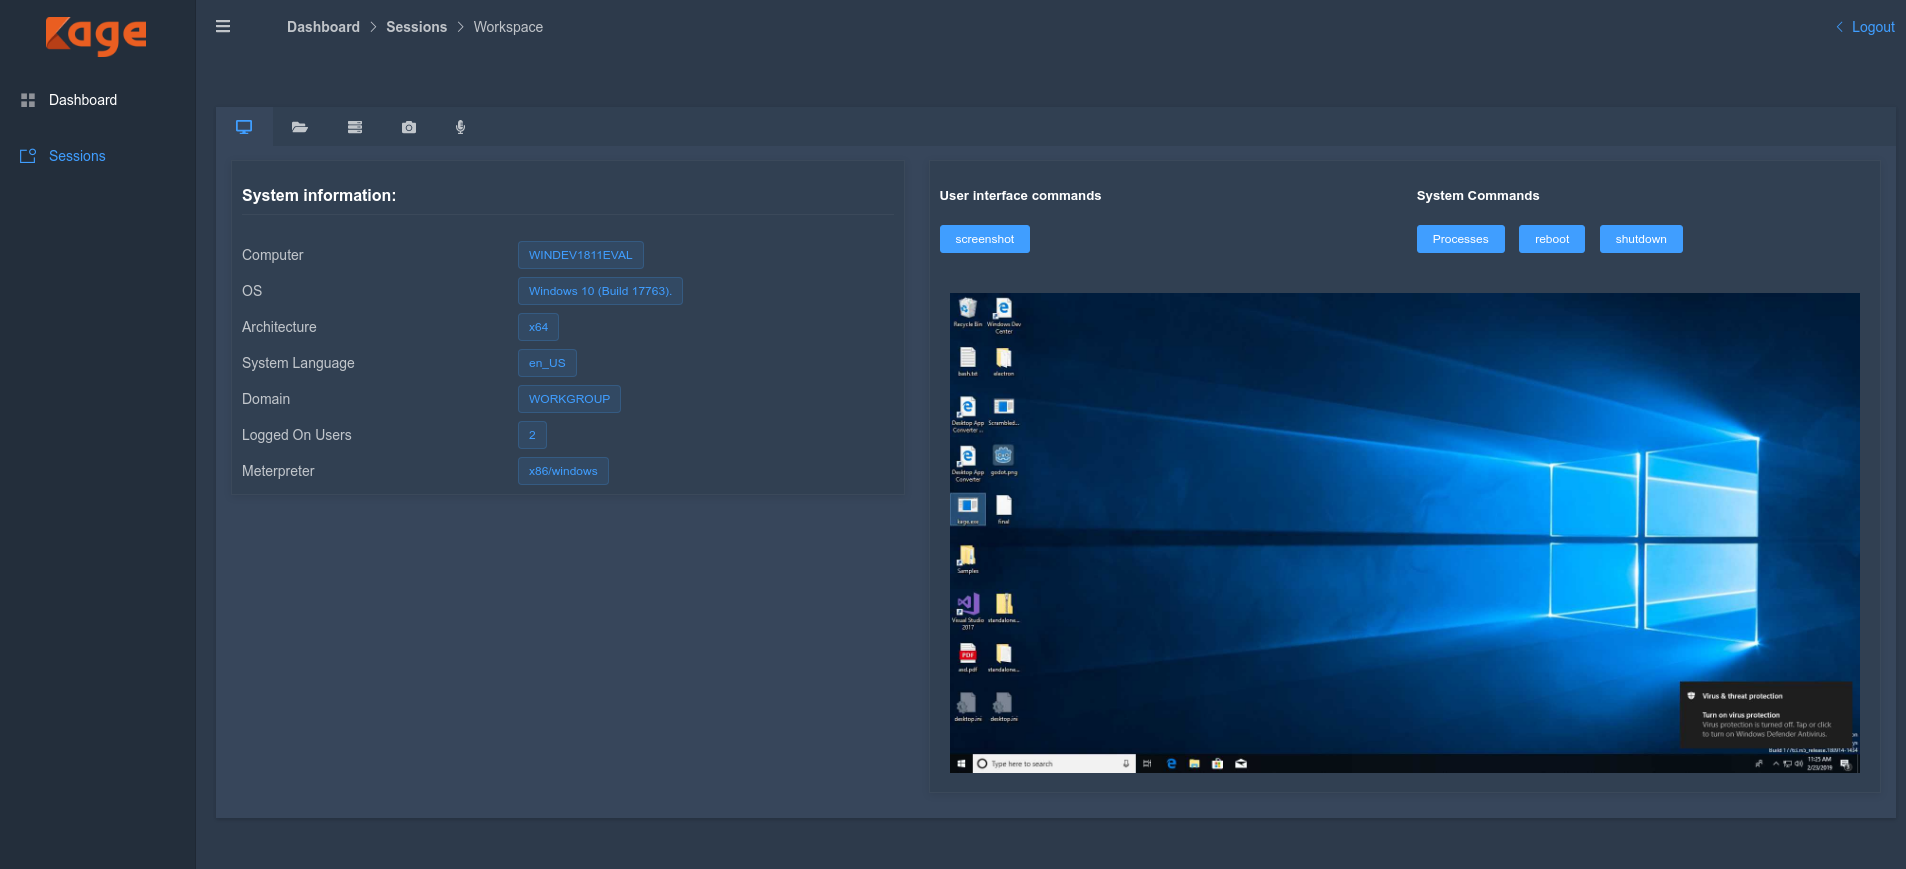The width and height of the screenshot is (1906, 869).
Task: Click the WINDEV1811EVAL computer tag
Action: (580, 255)
